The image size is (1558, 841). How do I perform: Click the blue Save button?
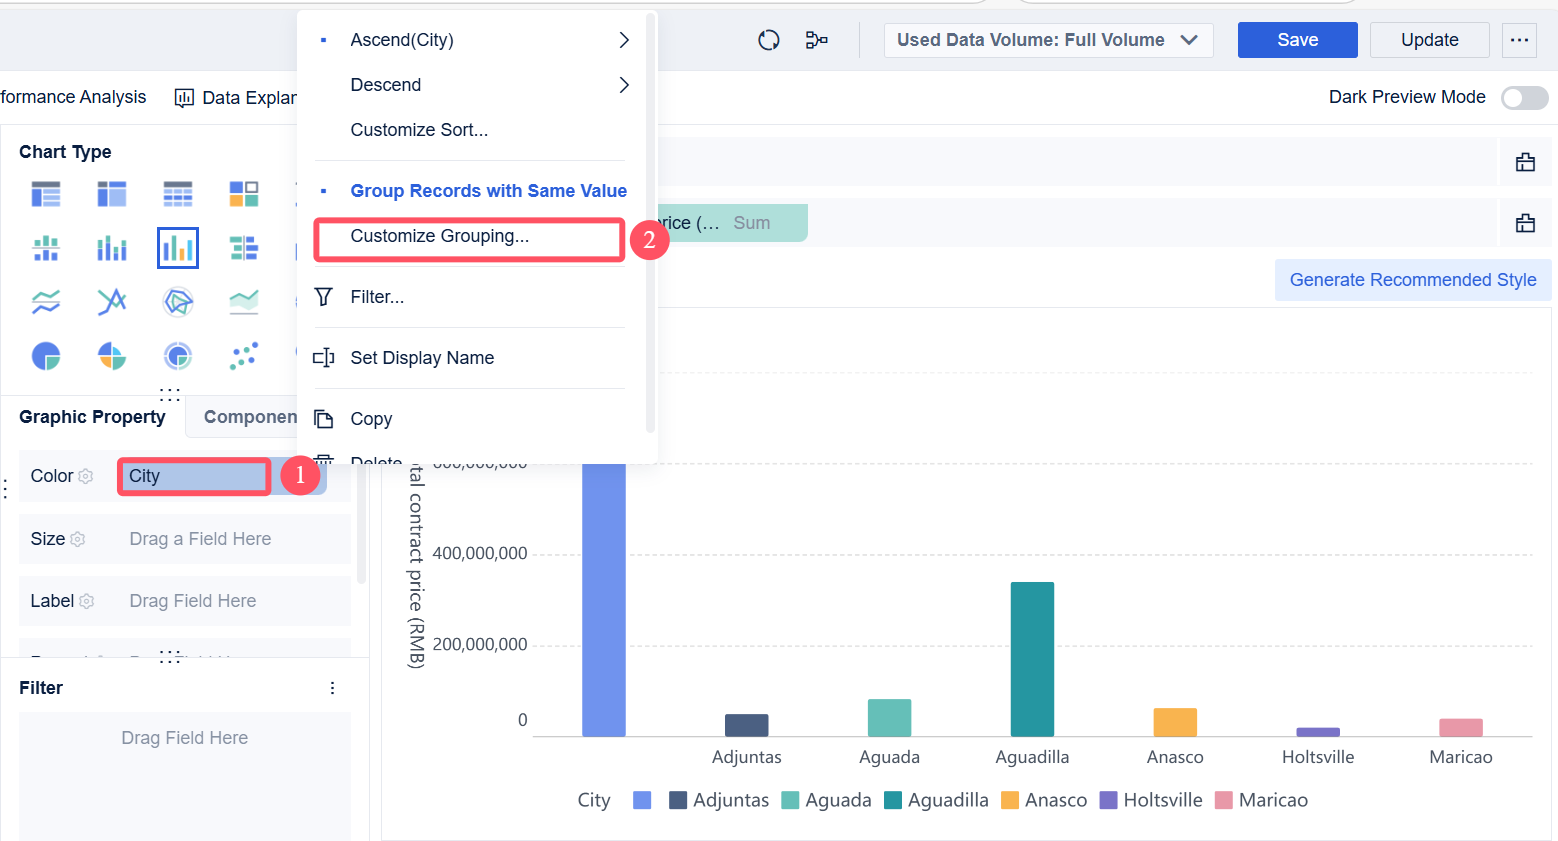(x=1298, y=40)
